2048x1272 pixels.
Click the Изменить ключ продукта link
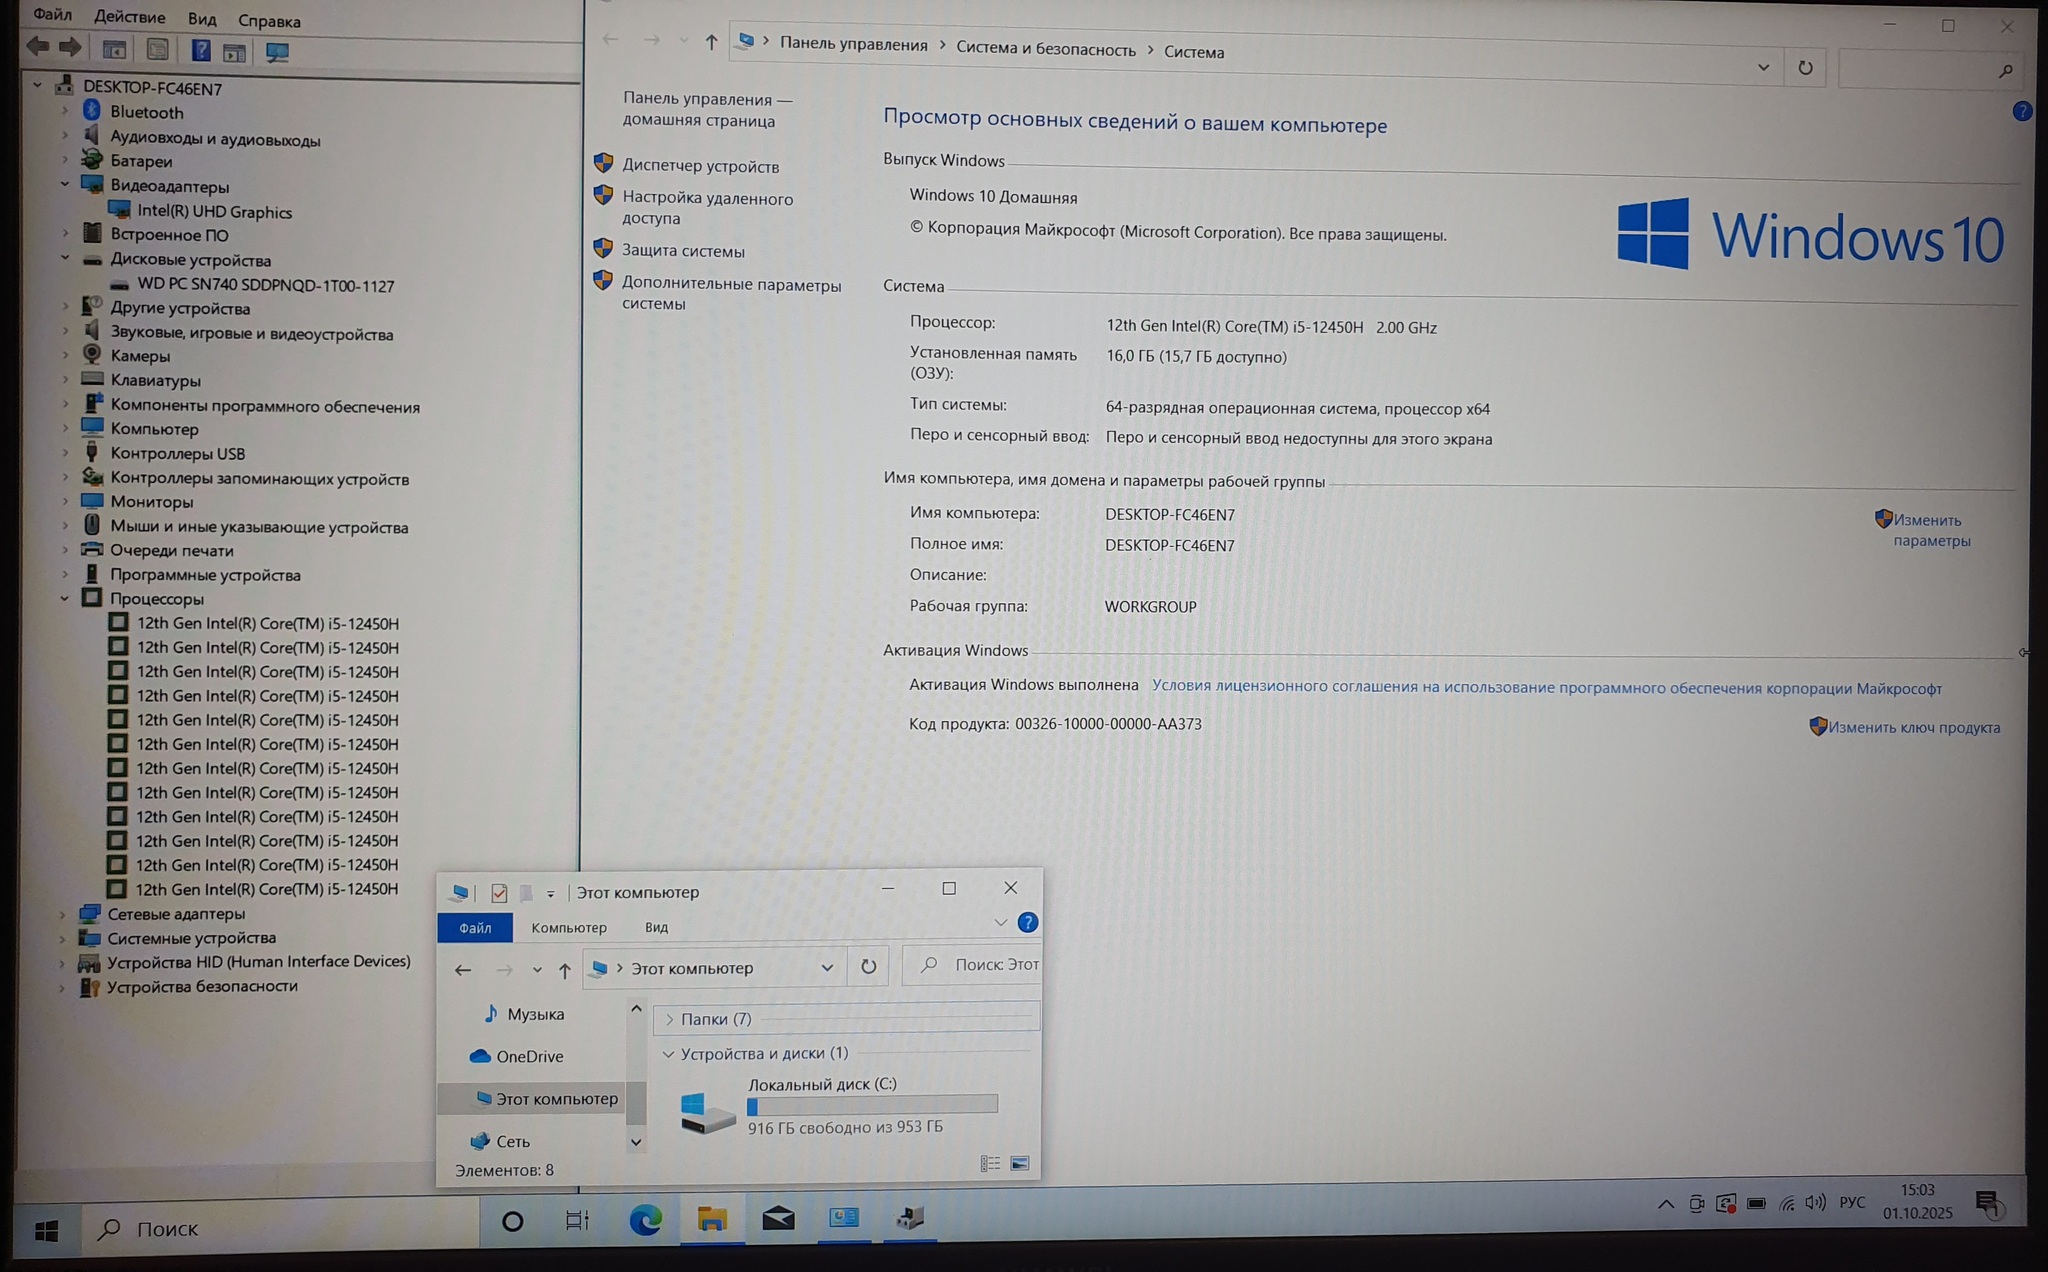click(x=1913, y=728)
